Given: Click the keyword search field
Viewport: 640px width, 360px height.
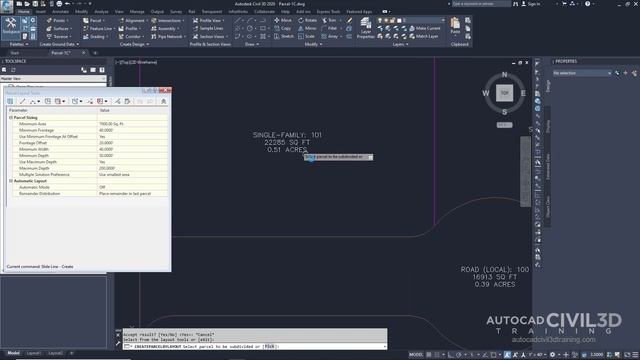Looking at the screenshot, I should click(480, 4).
